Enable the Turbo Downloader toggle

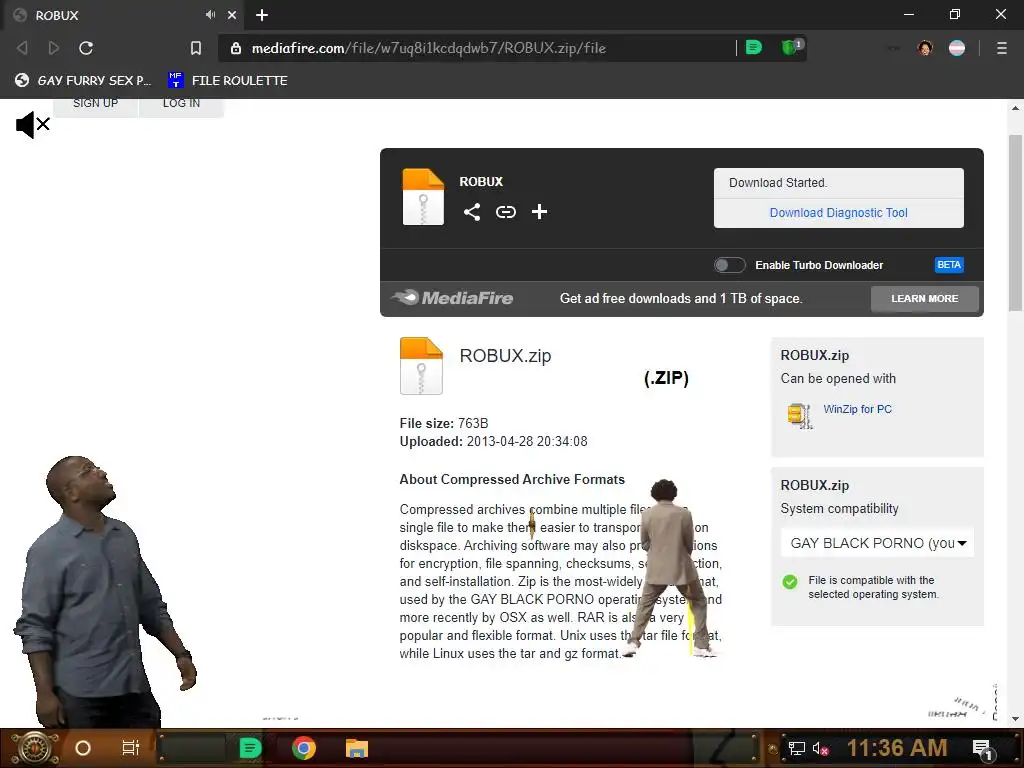coord(729,265)
